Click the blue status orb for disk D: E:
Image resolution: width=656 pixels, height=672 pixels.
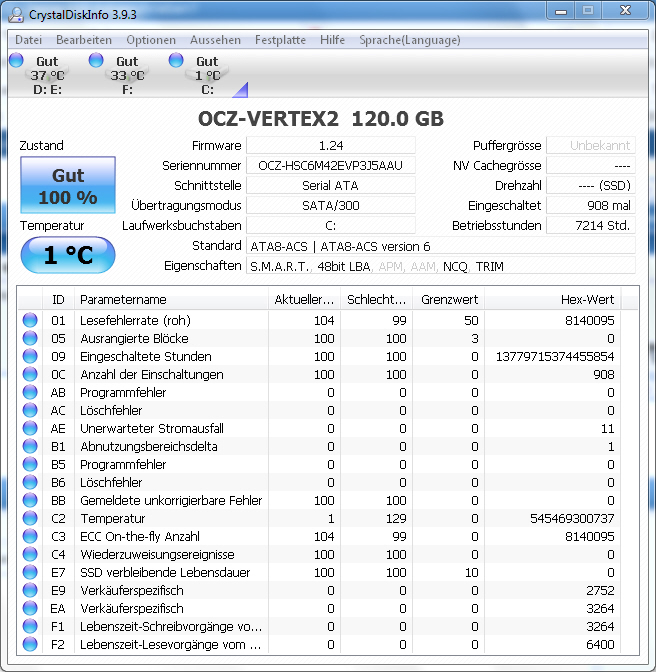click(16, 60)
